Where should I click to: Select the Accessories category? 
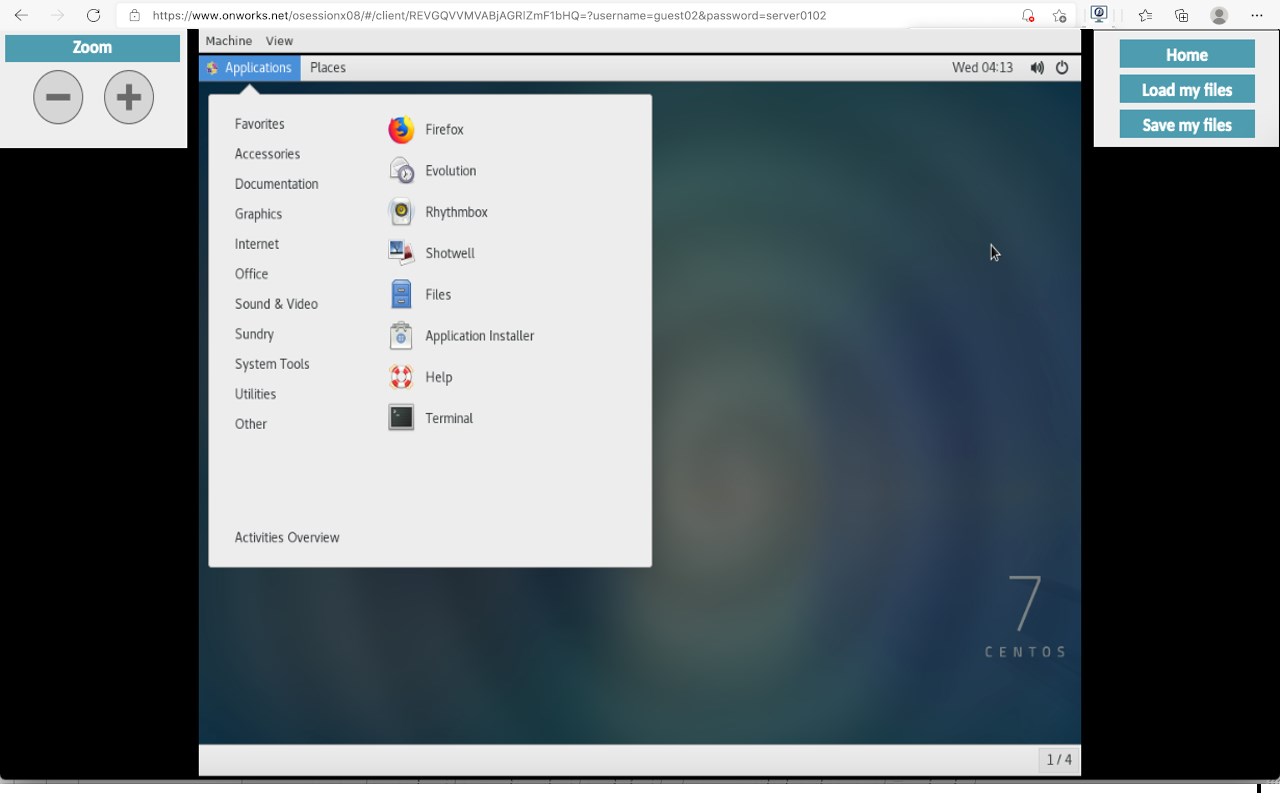point(267,154)
